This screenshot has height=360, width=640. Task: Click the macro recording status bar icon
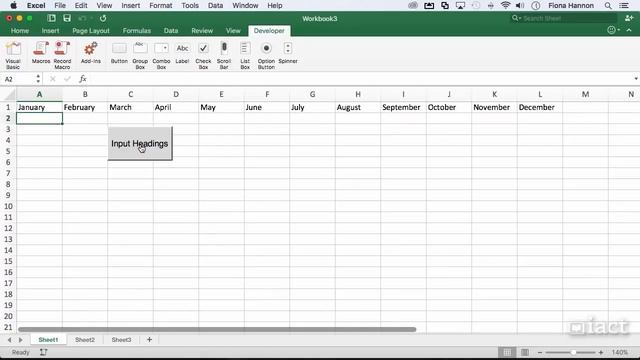(x=43, y=352)
